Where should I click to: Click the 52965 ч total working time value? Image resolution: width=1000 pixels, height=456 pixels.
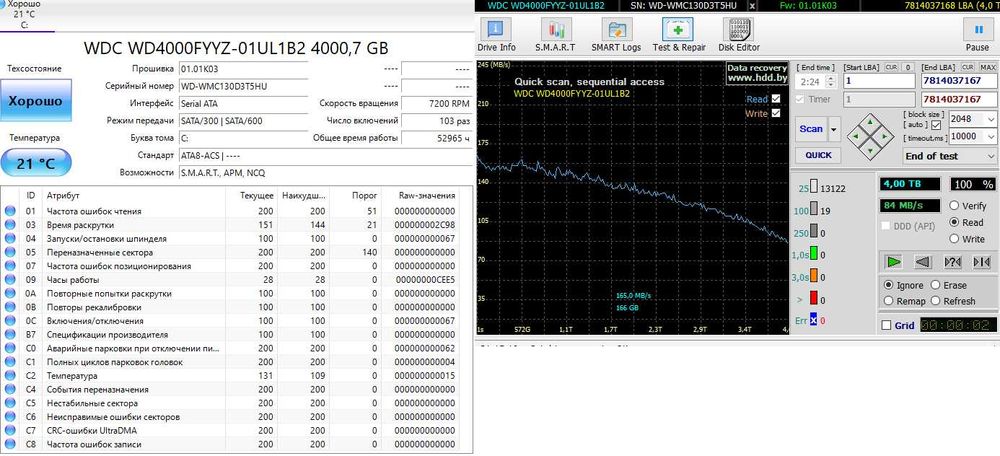tap(436, 138)
